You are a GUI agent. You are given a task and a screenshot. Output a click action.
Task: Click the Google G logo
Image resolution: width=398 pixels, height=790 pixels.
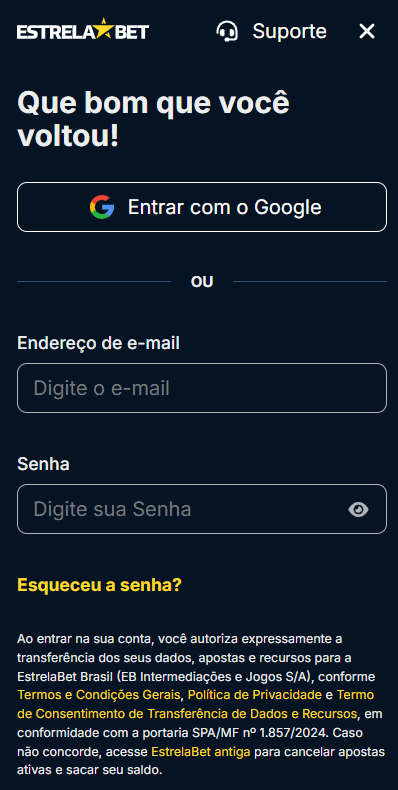pos(102,207)
